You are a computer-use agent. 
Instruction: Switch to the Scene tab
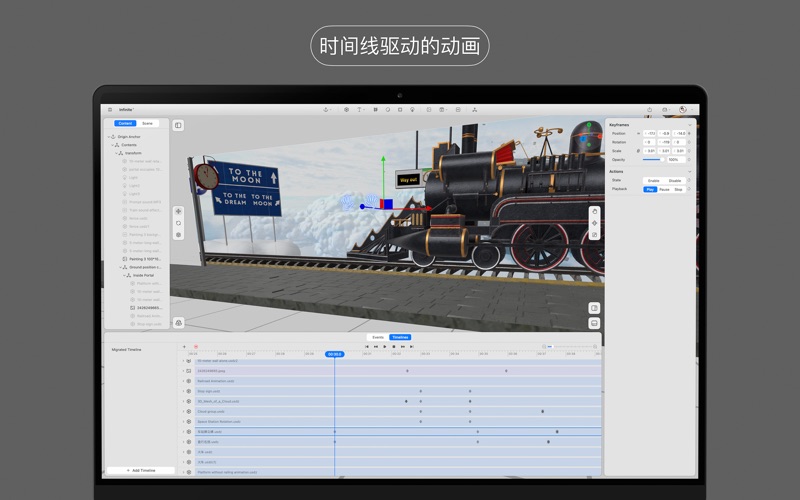pos(148,123)
